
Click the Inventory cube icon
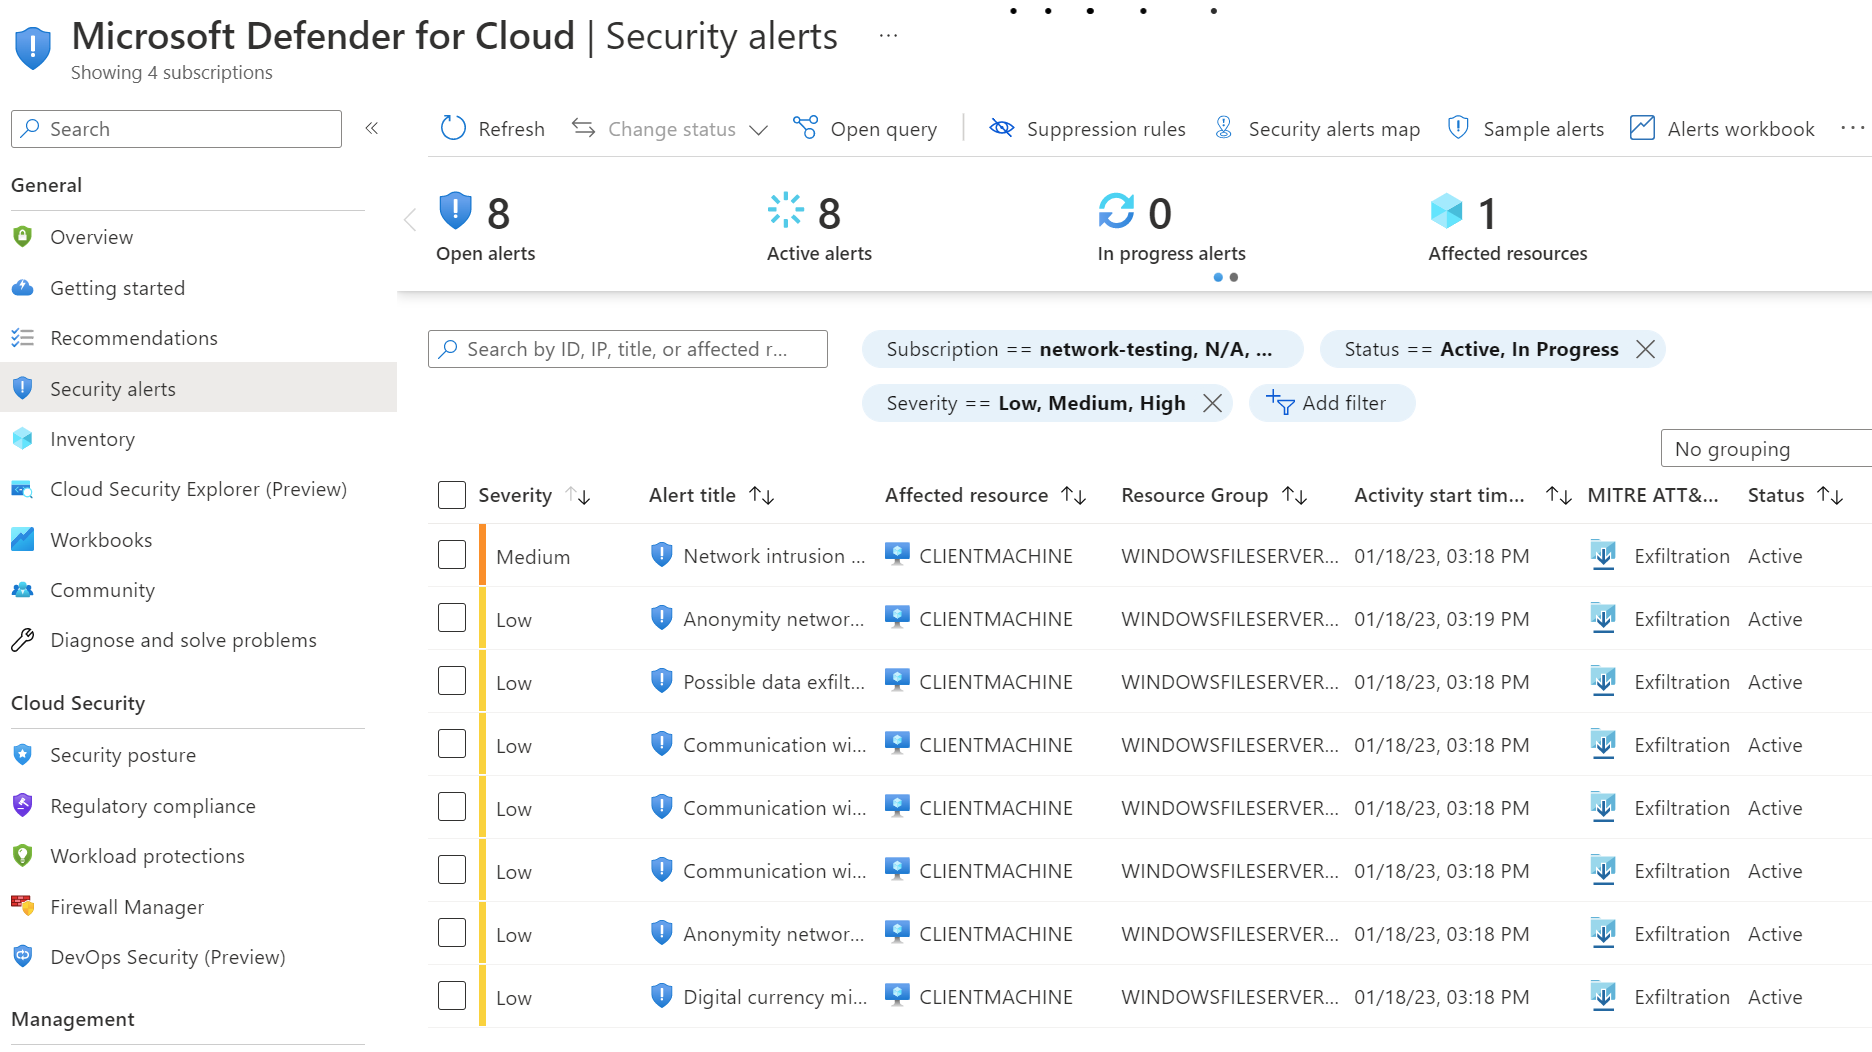tap(22, 439)
